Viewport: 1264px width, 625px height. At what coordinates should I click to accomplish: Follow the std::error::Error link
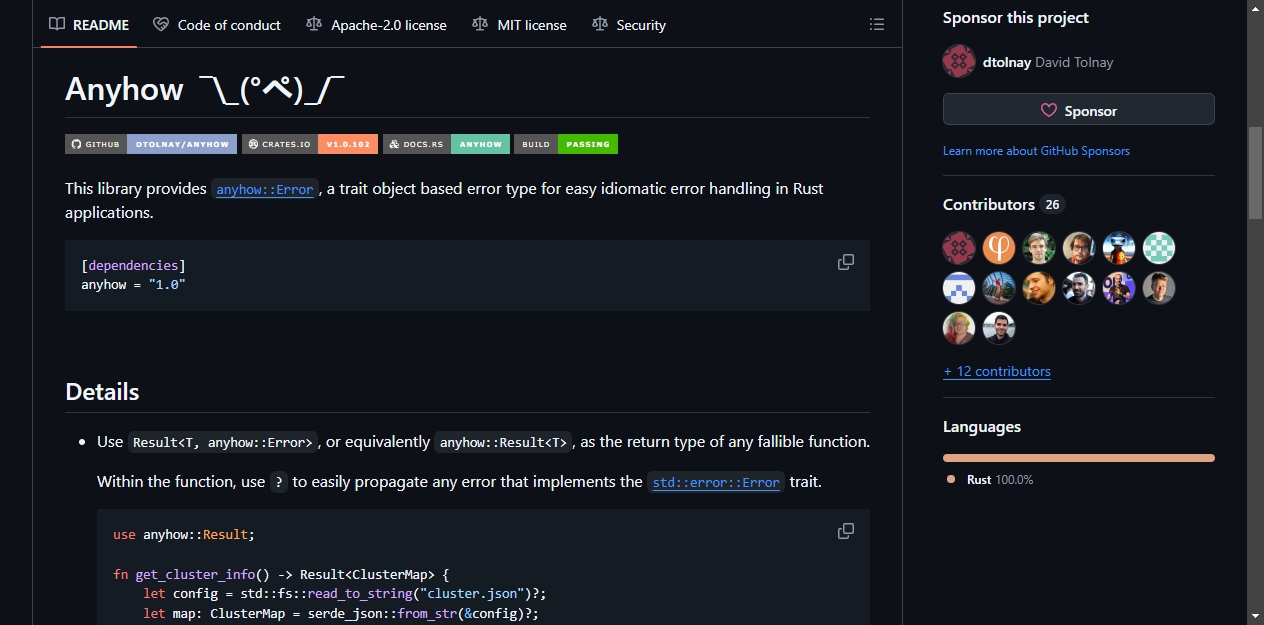click(x=716, y=482)
